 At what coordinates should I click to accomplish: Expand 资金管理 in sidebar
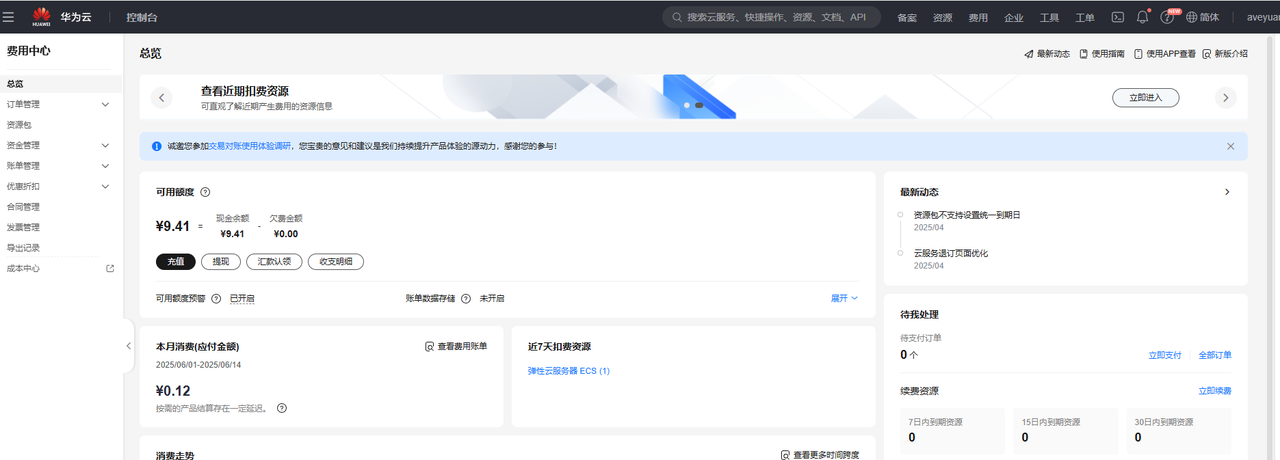coord(106,145)
